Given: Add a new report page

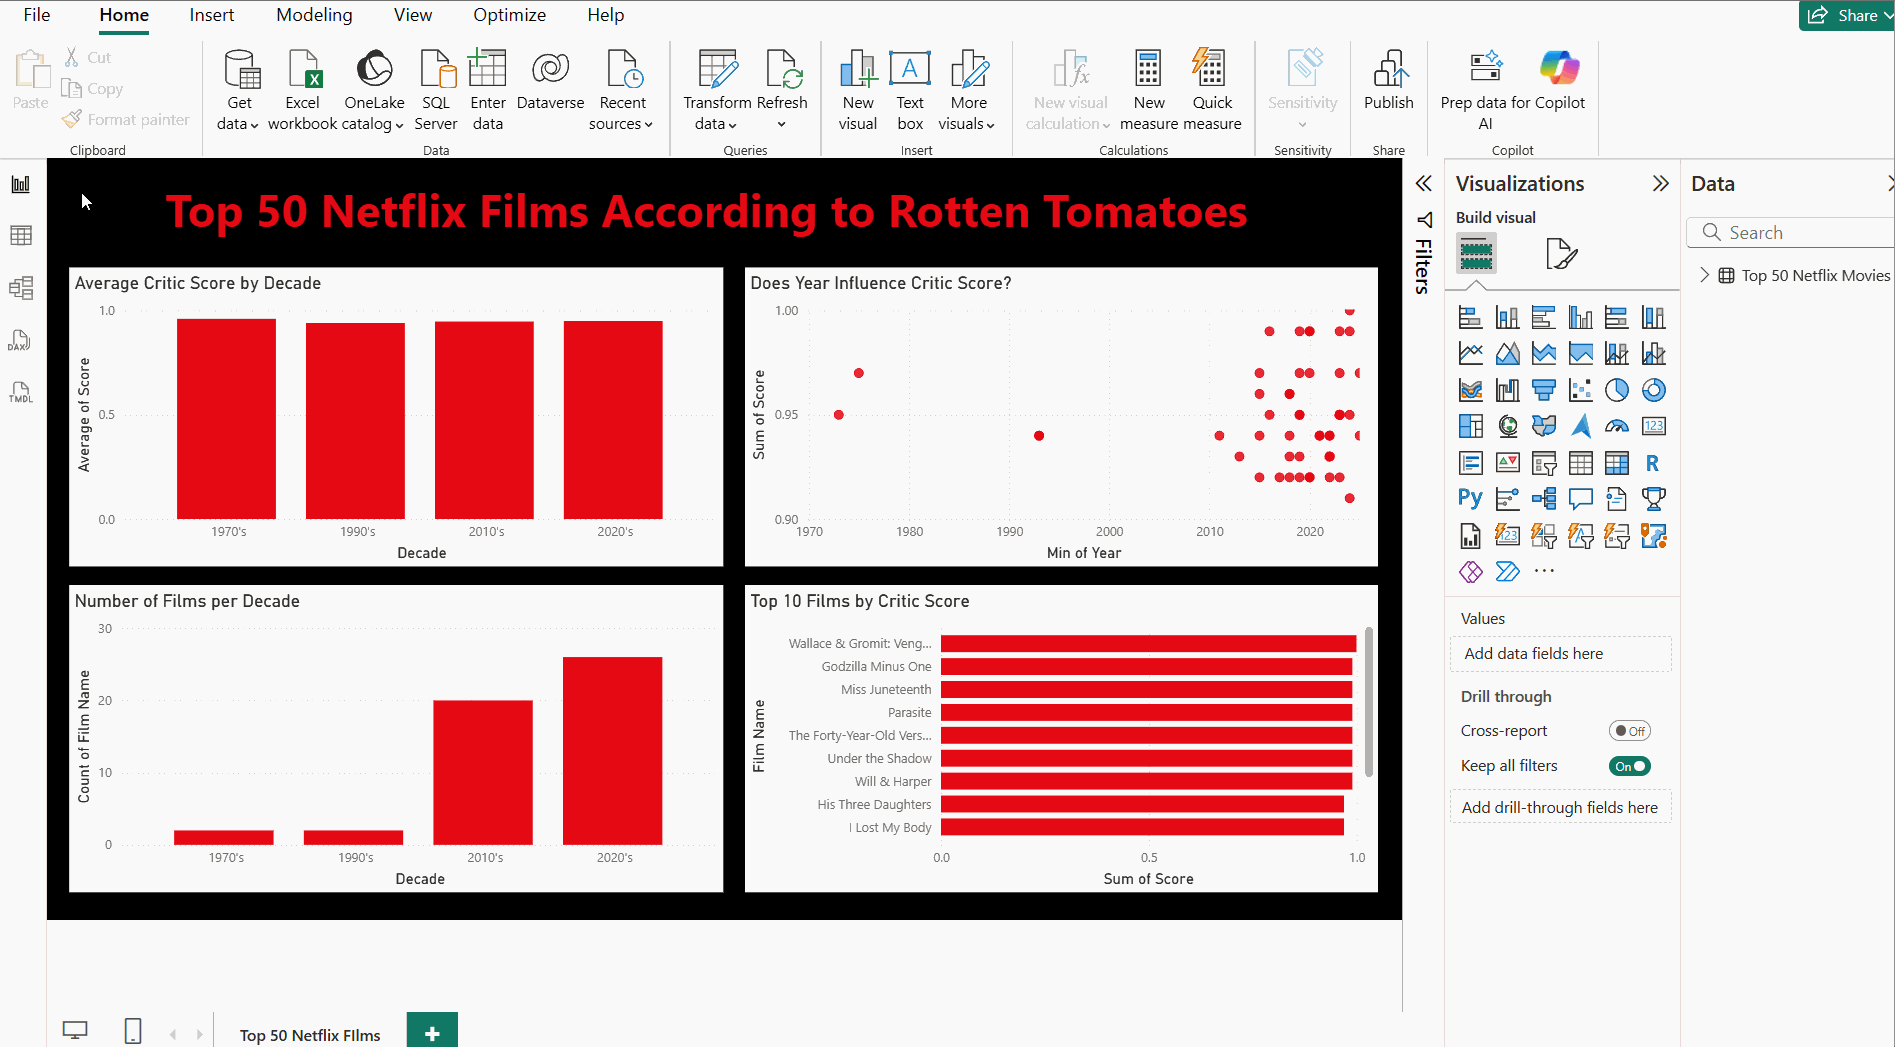Looking at the screenshot, I should click(432, 1033).
